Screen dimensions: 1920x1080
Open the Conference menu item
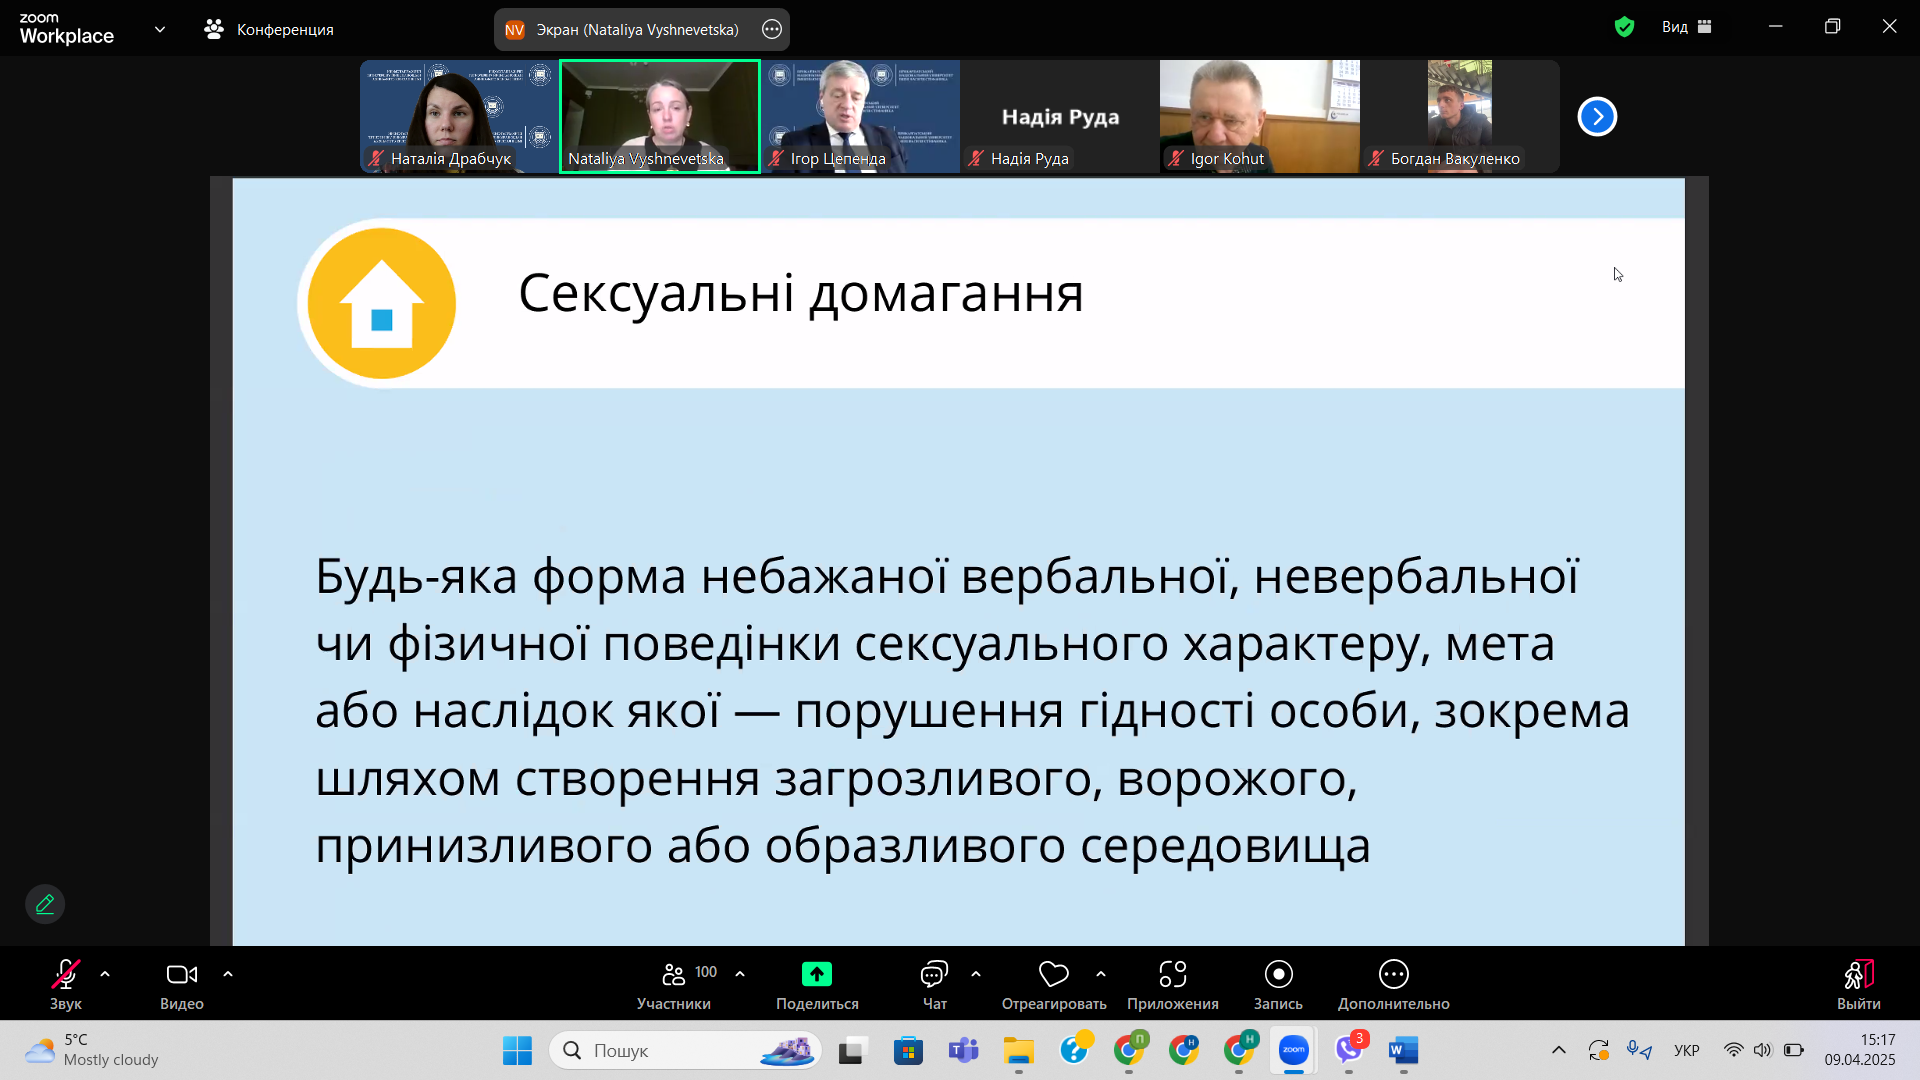tap(270, 29)
